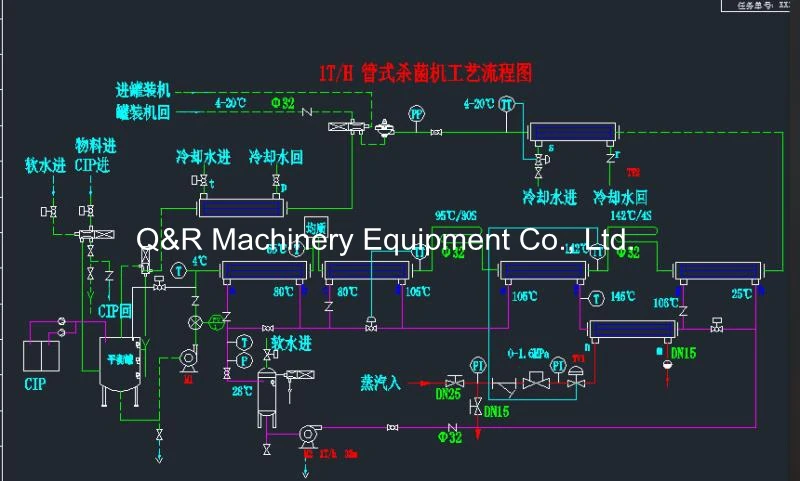Click the steam trap beside the right DN15 label
The width and height of the screenshot is (800, 481).
click(x=667, y=364)
